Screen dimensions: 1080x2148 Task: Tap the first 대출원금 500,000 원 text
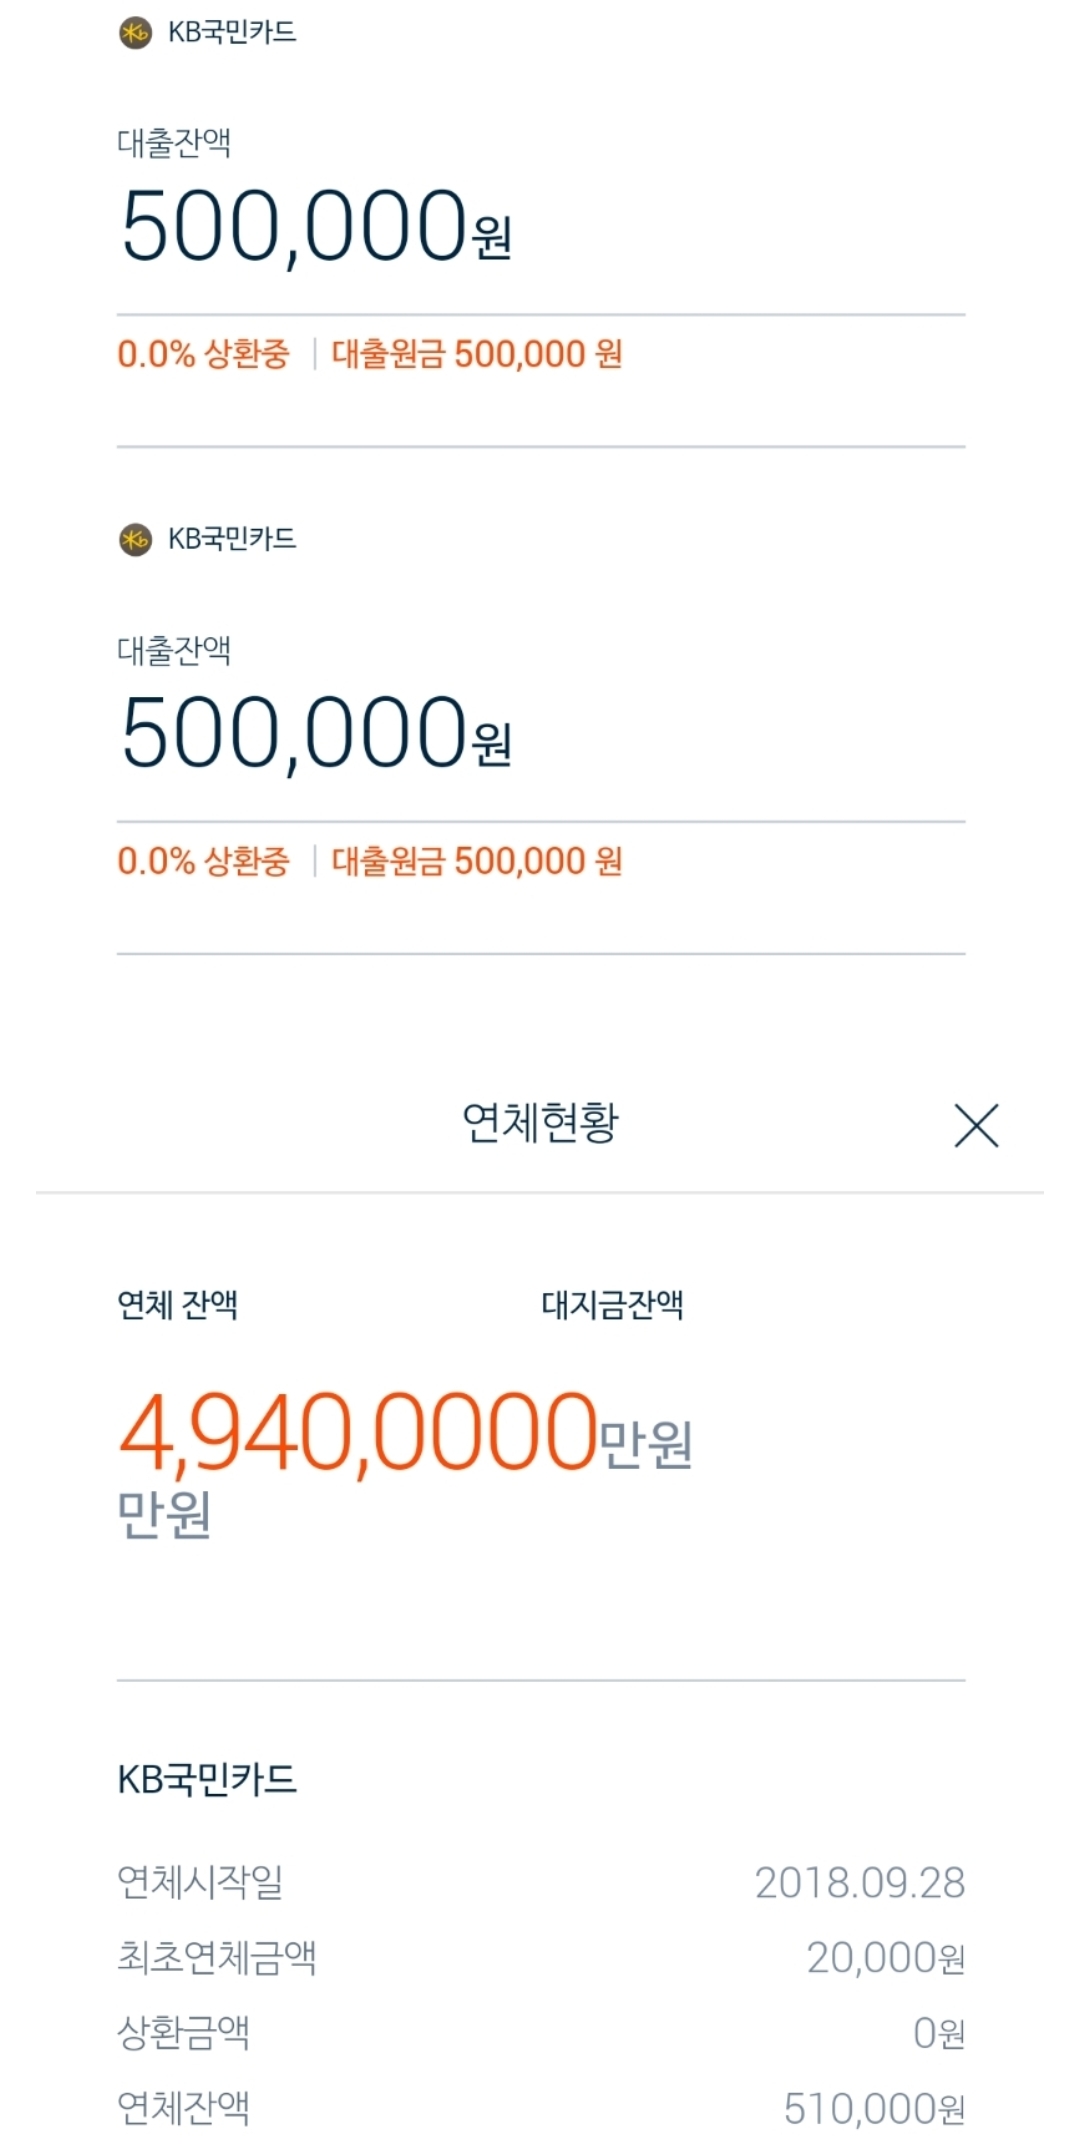[x=477, y=354]
